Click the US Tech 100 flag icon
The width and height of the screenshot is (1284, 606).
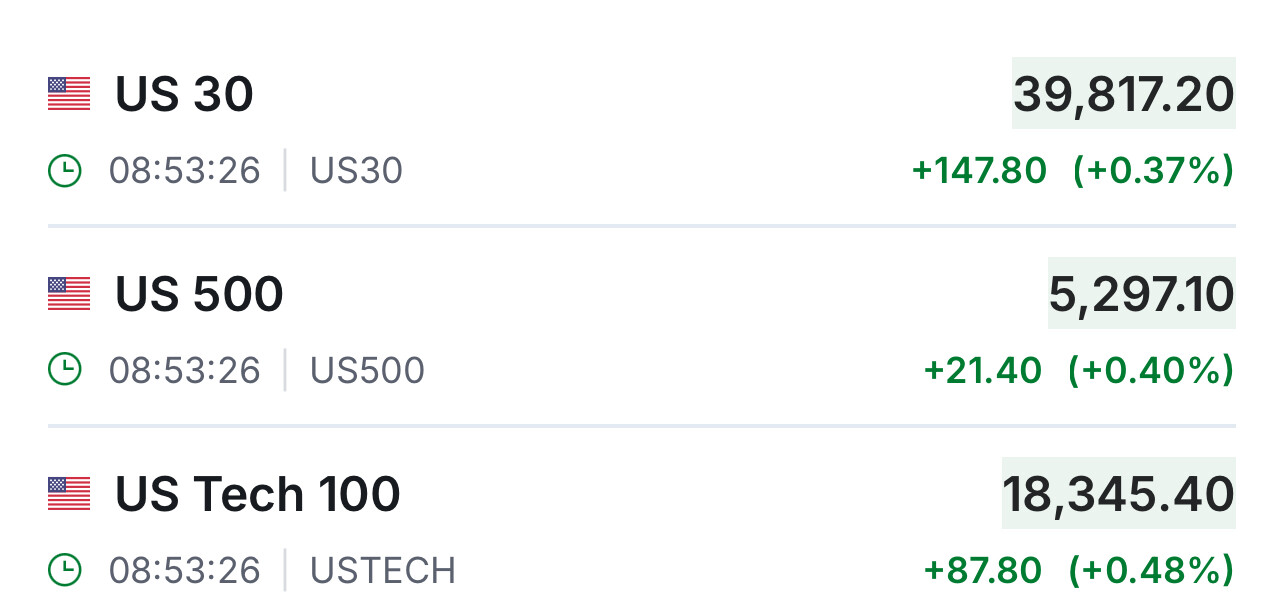click(x=69, y=494)
